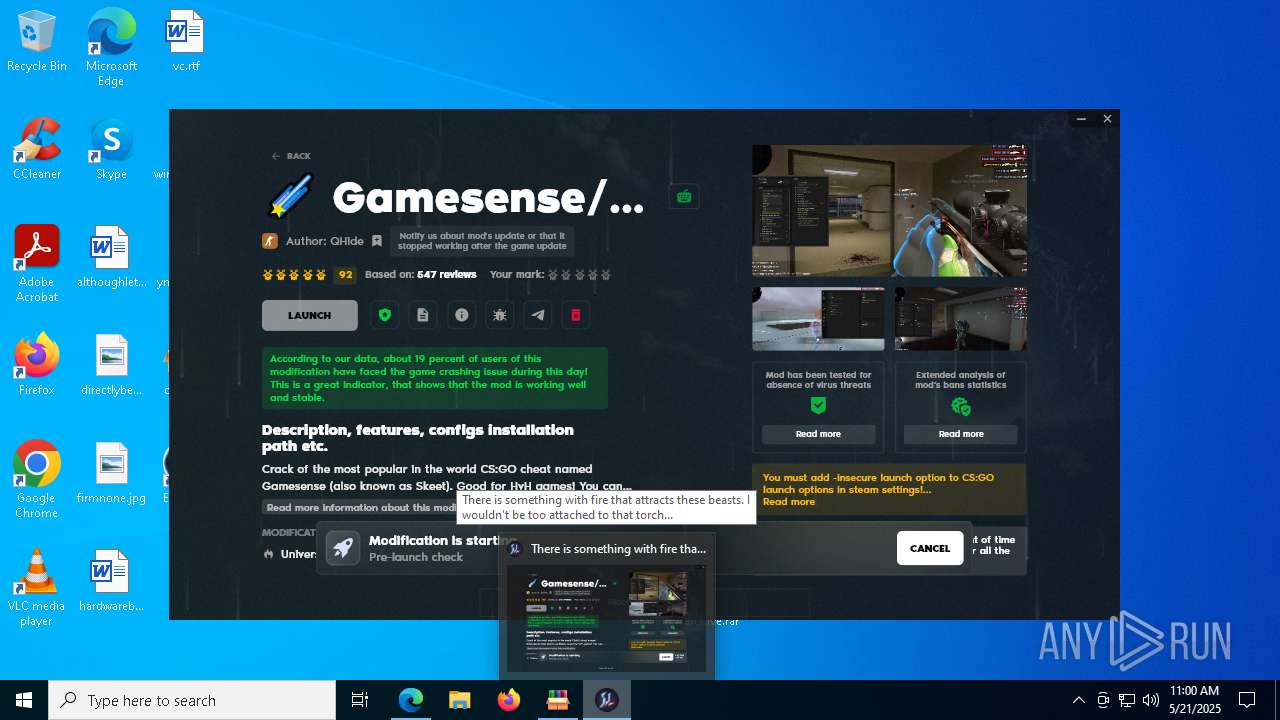The height and width of the screenshot is (720, 1280).
Task: Click the green virus-free shield checkmark
Action: point(818,406)
